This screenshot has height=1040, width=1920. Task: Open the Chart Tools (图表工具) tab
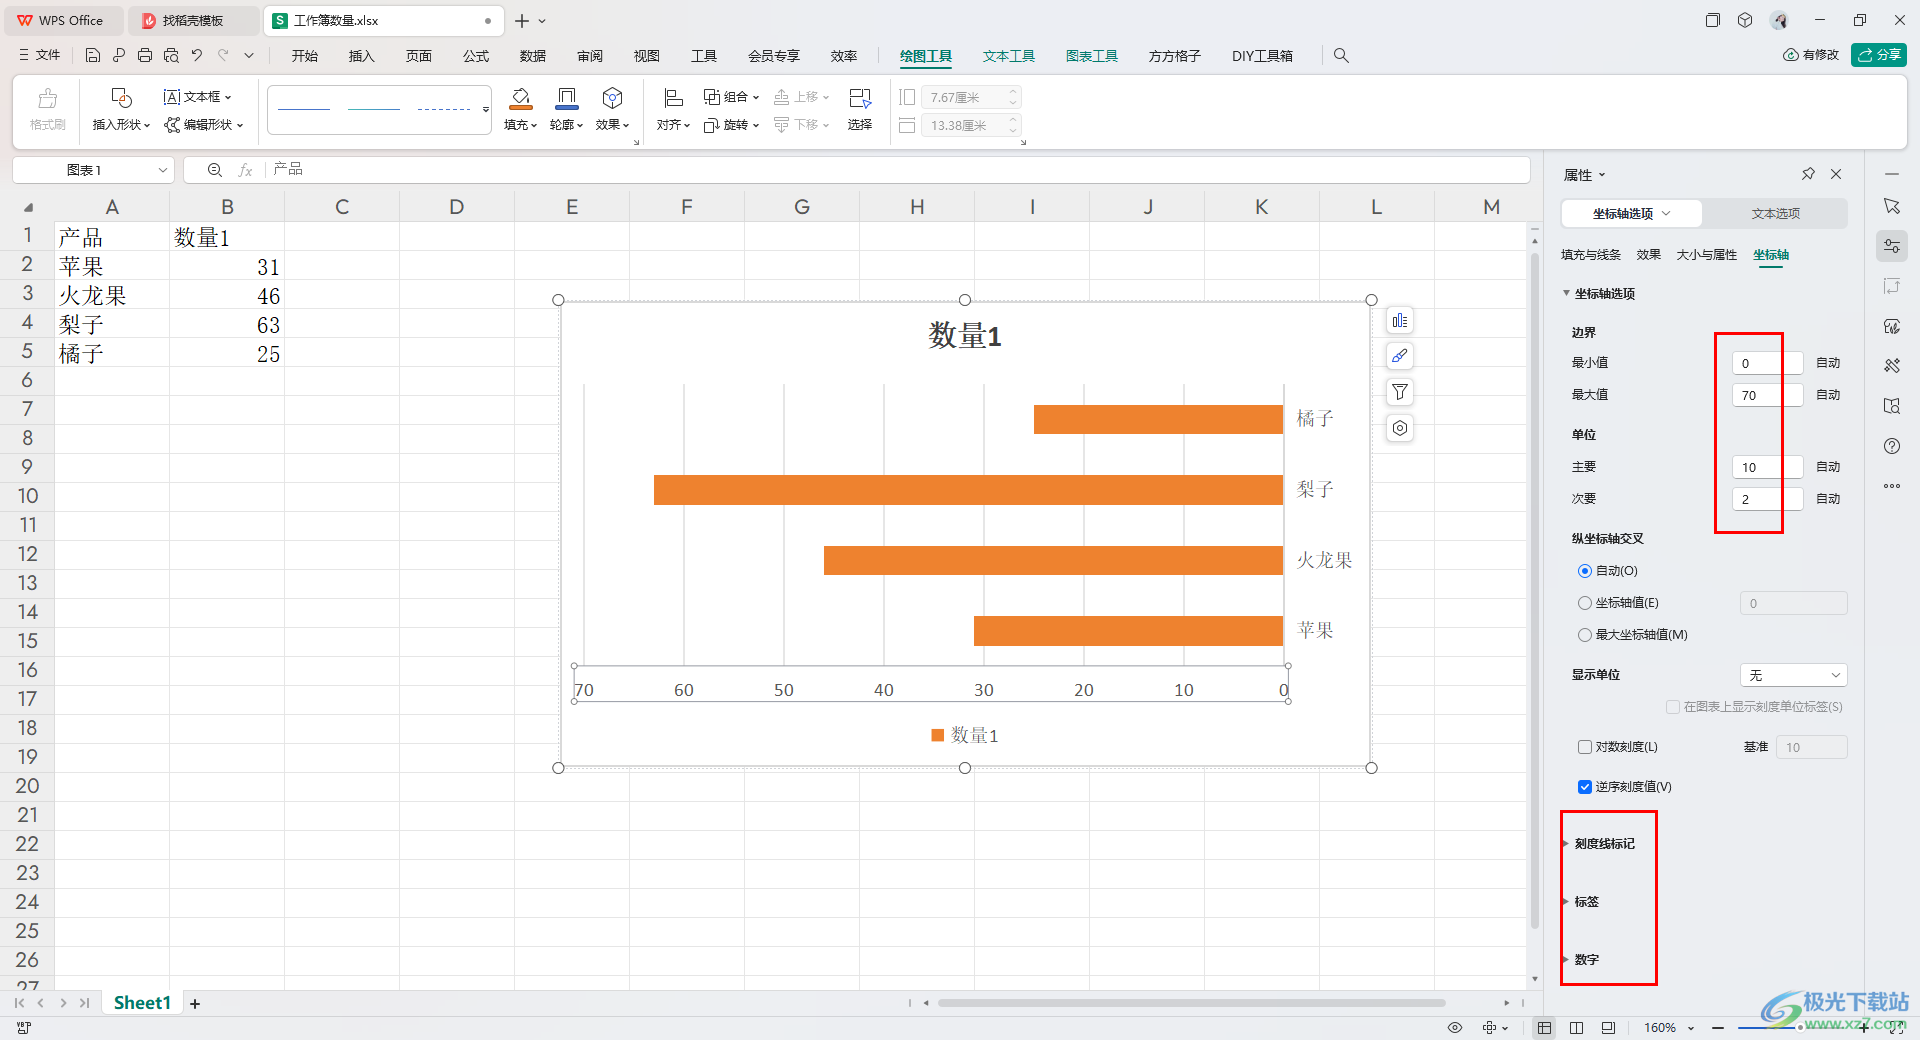point(1091,56)
